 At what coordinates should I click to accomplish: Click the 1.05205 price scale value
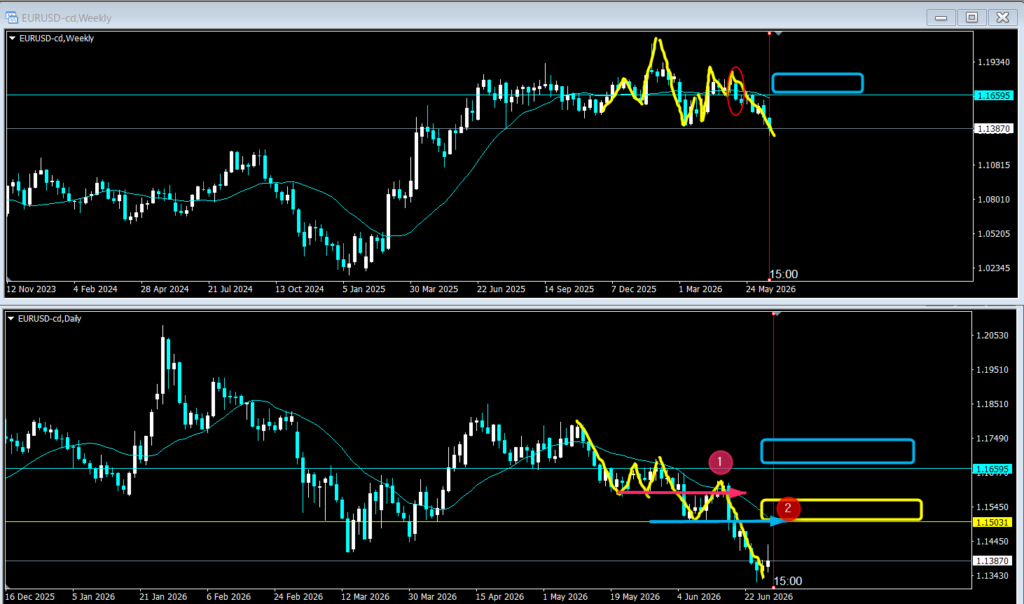[x=993, y=234]
